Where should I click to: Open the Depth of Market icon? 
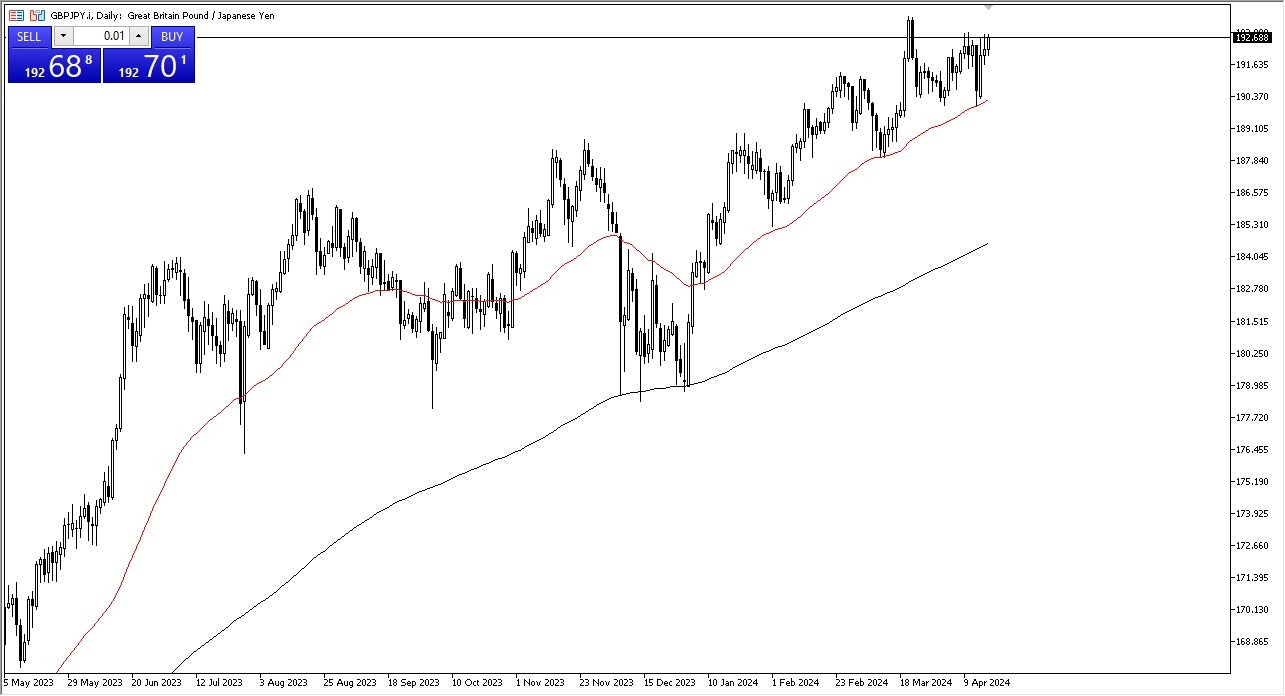16,15
